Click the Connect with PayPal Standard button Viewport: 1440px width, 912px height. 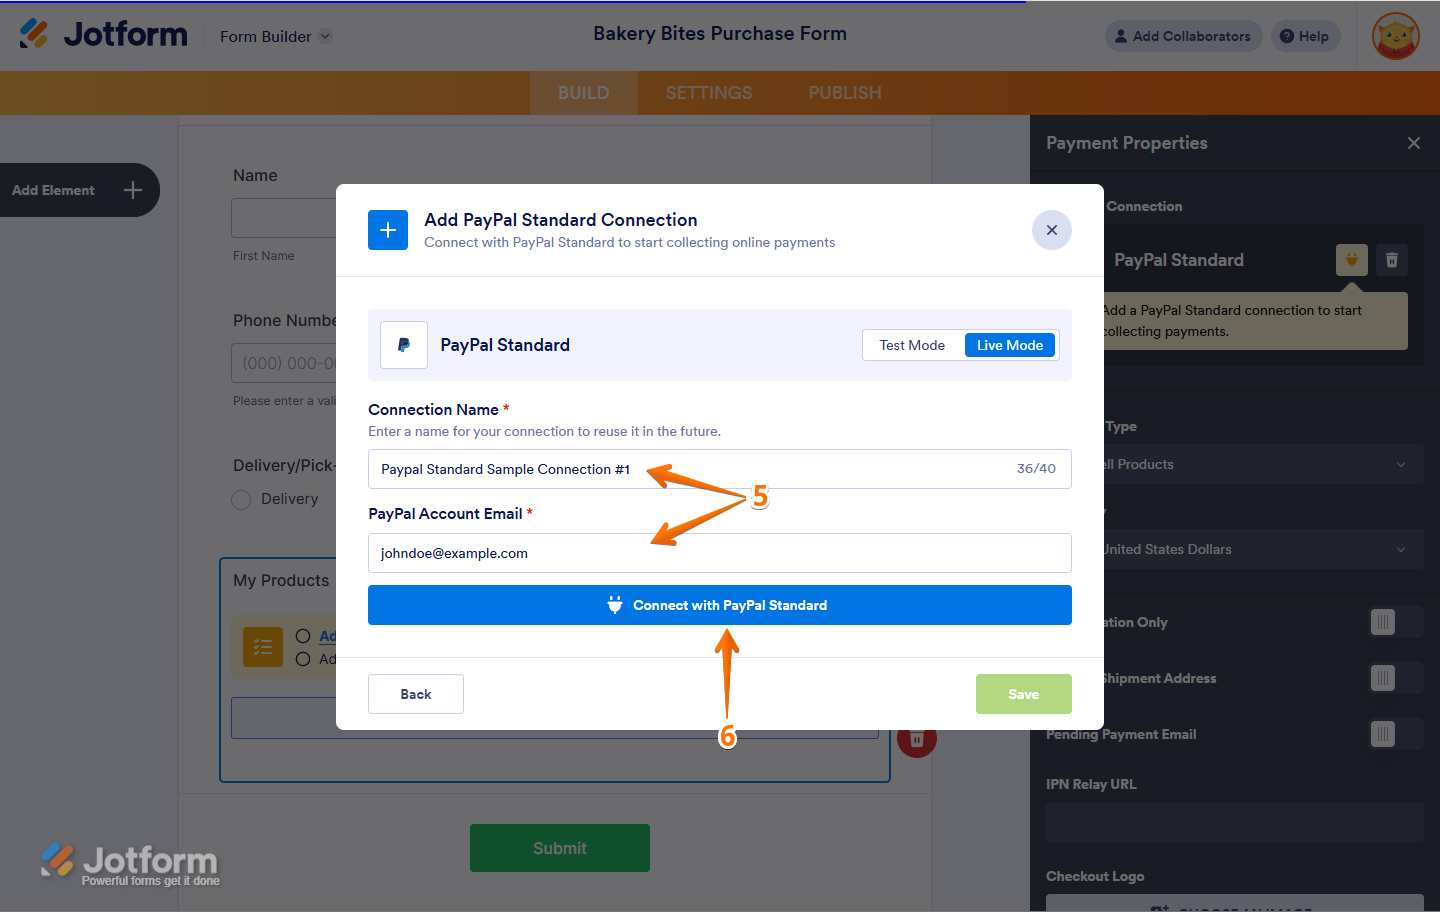pos(719,605)
